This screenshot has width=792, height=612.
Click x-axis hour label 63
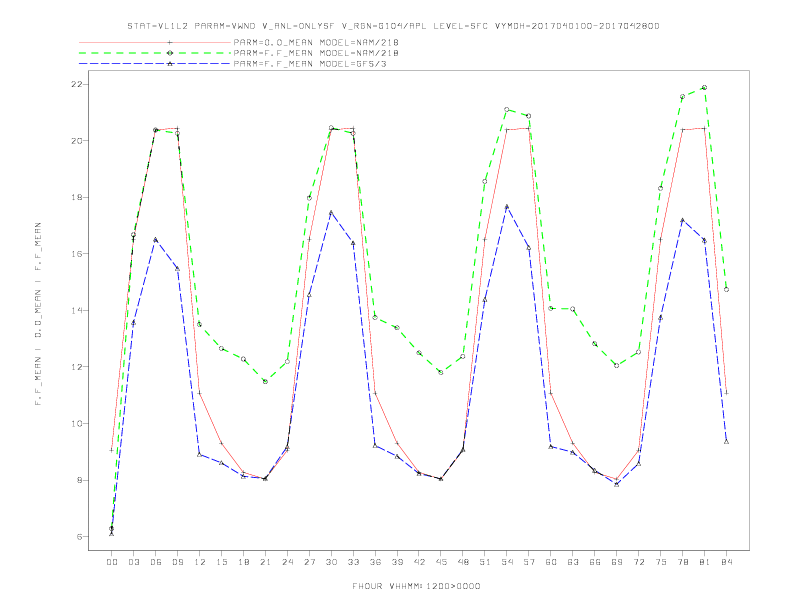[573, 562]
